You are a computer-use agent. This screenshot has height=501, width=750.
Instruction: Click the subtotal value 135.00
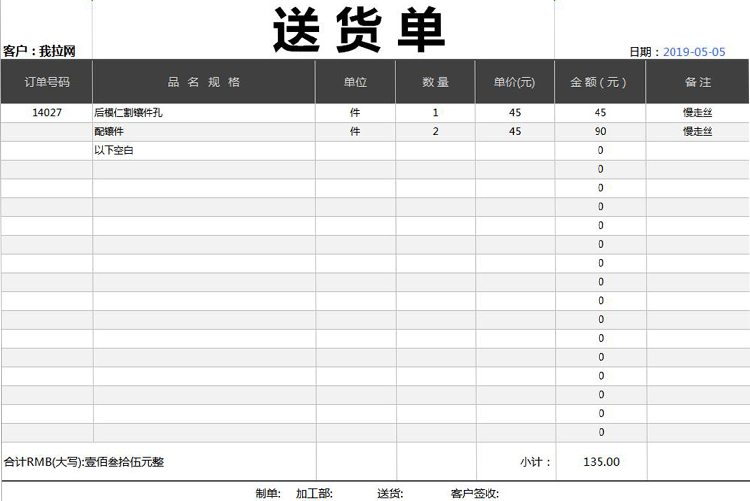601,462
